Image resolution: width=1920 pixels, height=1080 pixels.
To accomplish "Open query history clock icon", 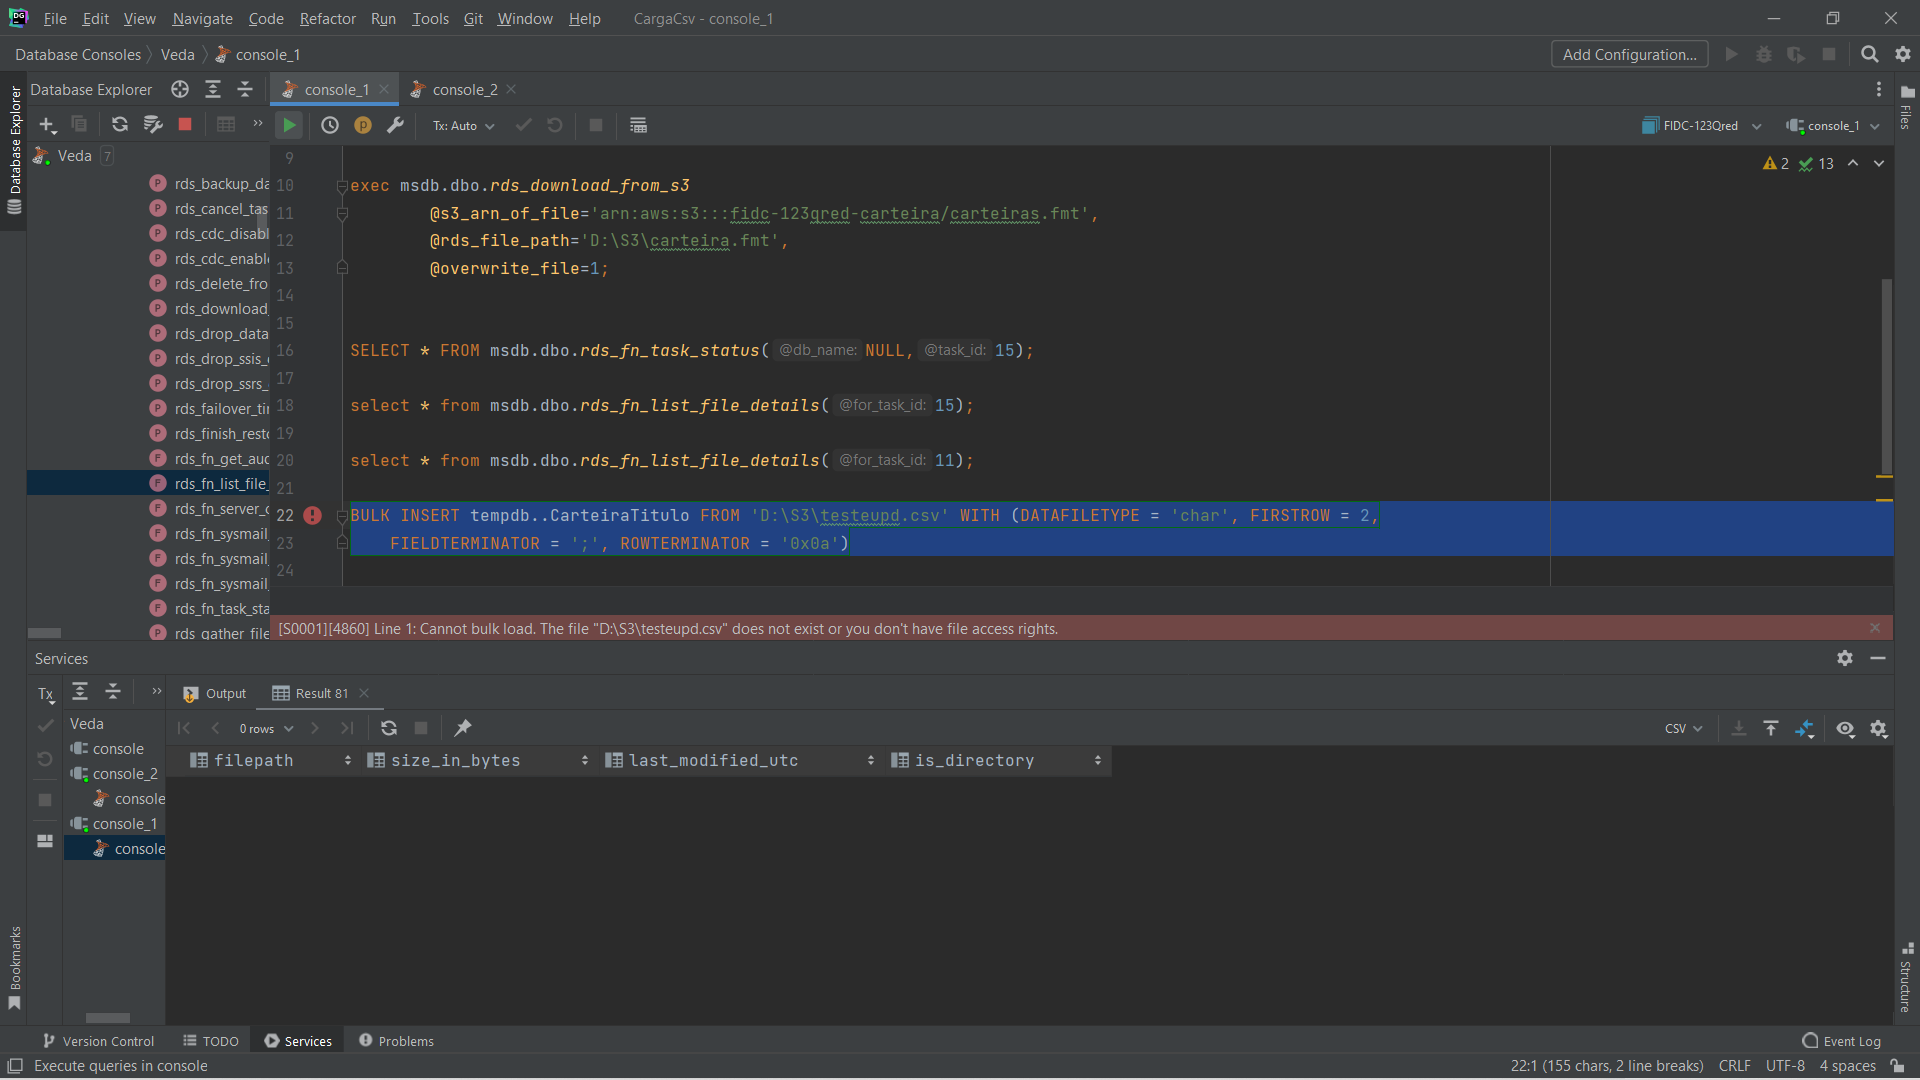I will 330,125.
